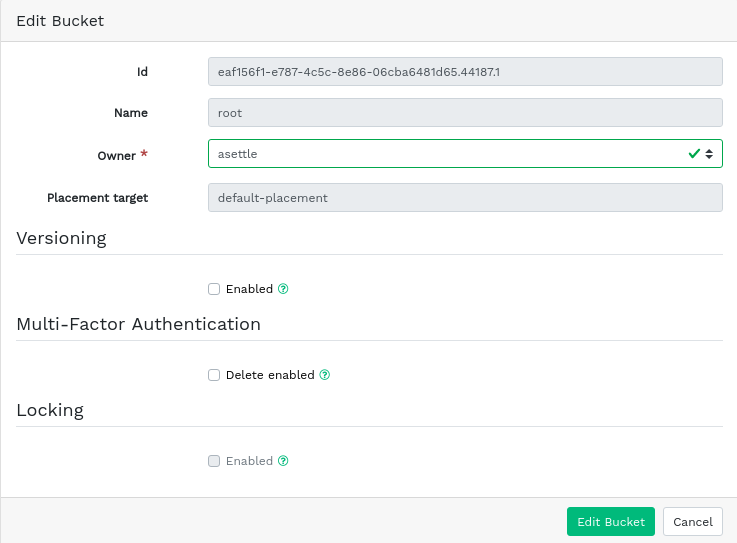Click the help icon next to Locking Enabled
The image size is (737, 543).
pyautogui.click(x=283, y=461)
